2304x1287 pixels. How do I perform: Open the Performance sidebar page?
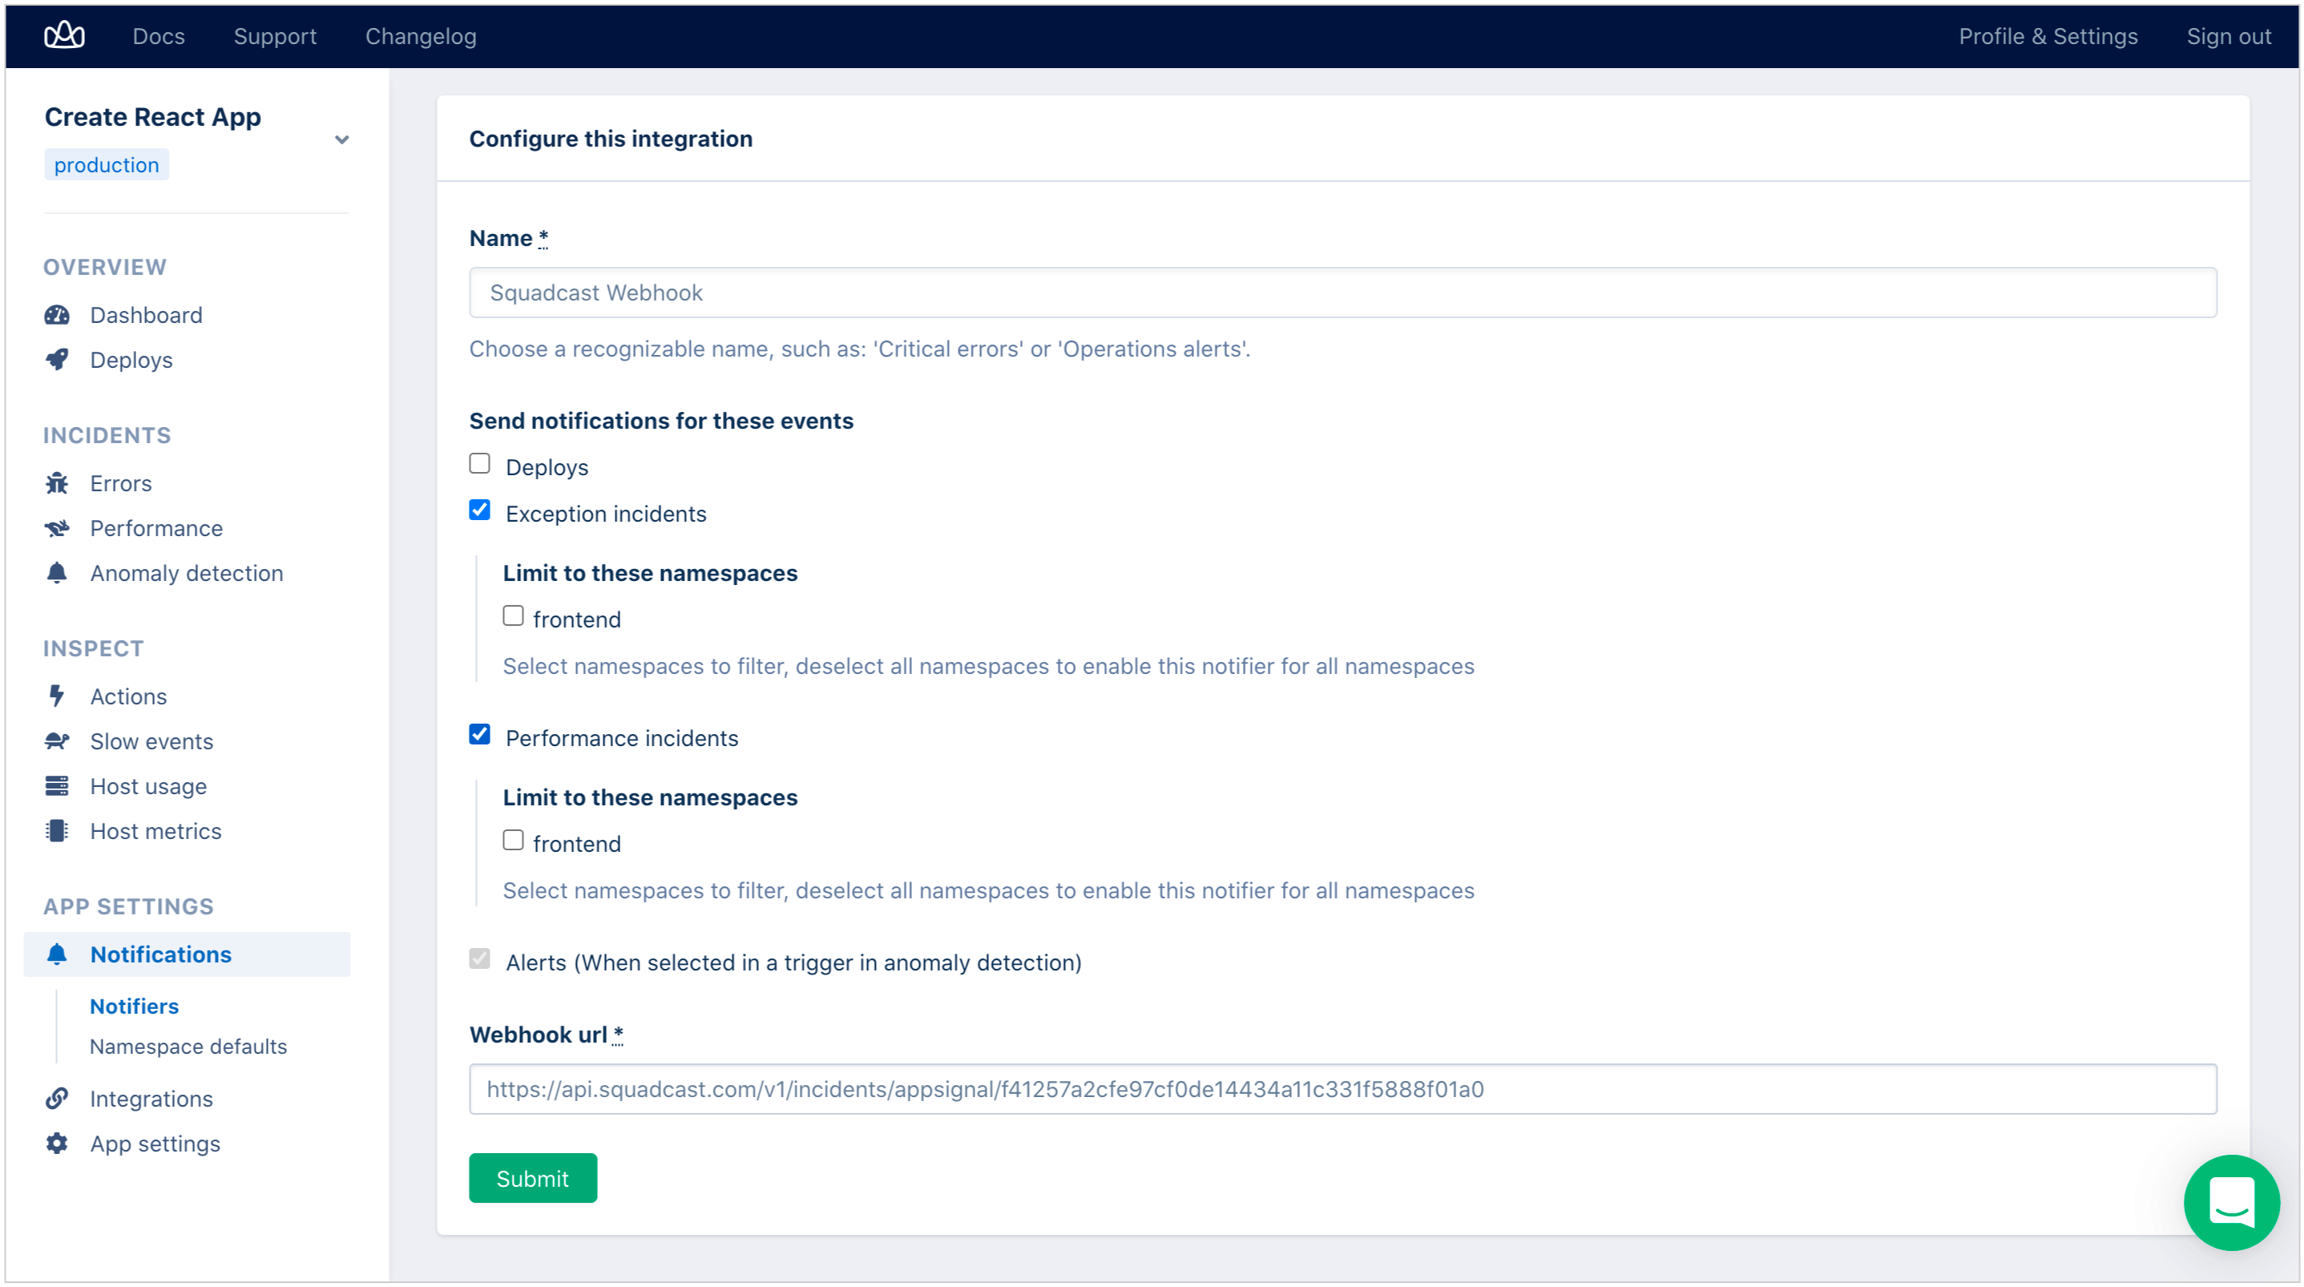[x=156, y=528]
